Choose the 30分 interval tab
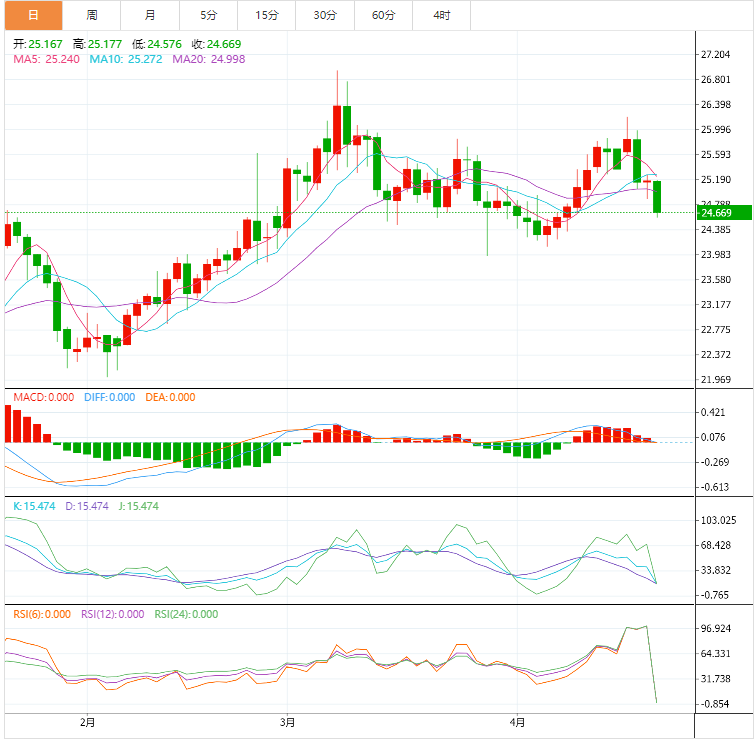Image resolution: width=755 pixels, height=746 pixels. 324,15
